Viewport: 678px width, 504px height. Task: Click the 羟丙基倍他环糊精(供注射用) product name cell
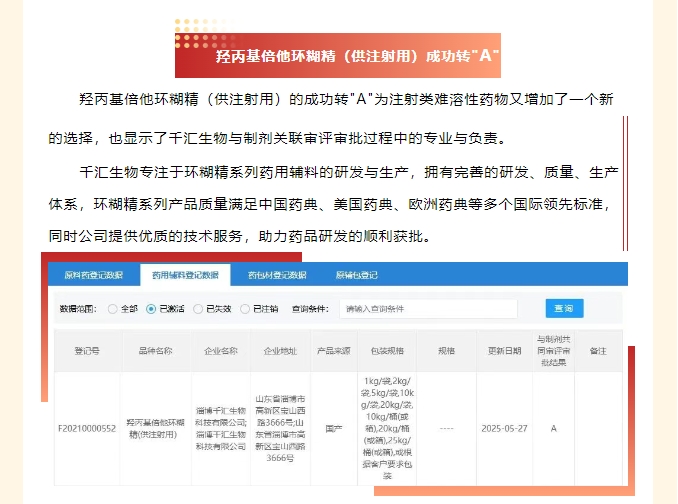coord(156,428)
